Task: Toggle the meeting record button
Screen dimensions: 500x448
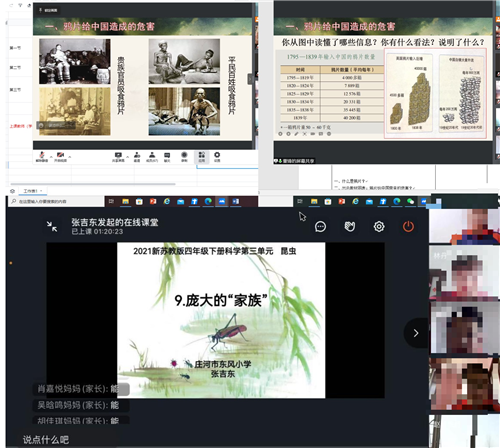Action: pos(184,157)
